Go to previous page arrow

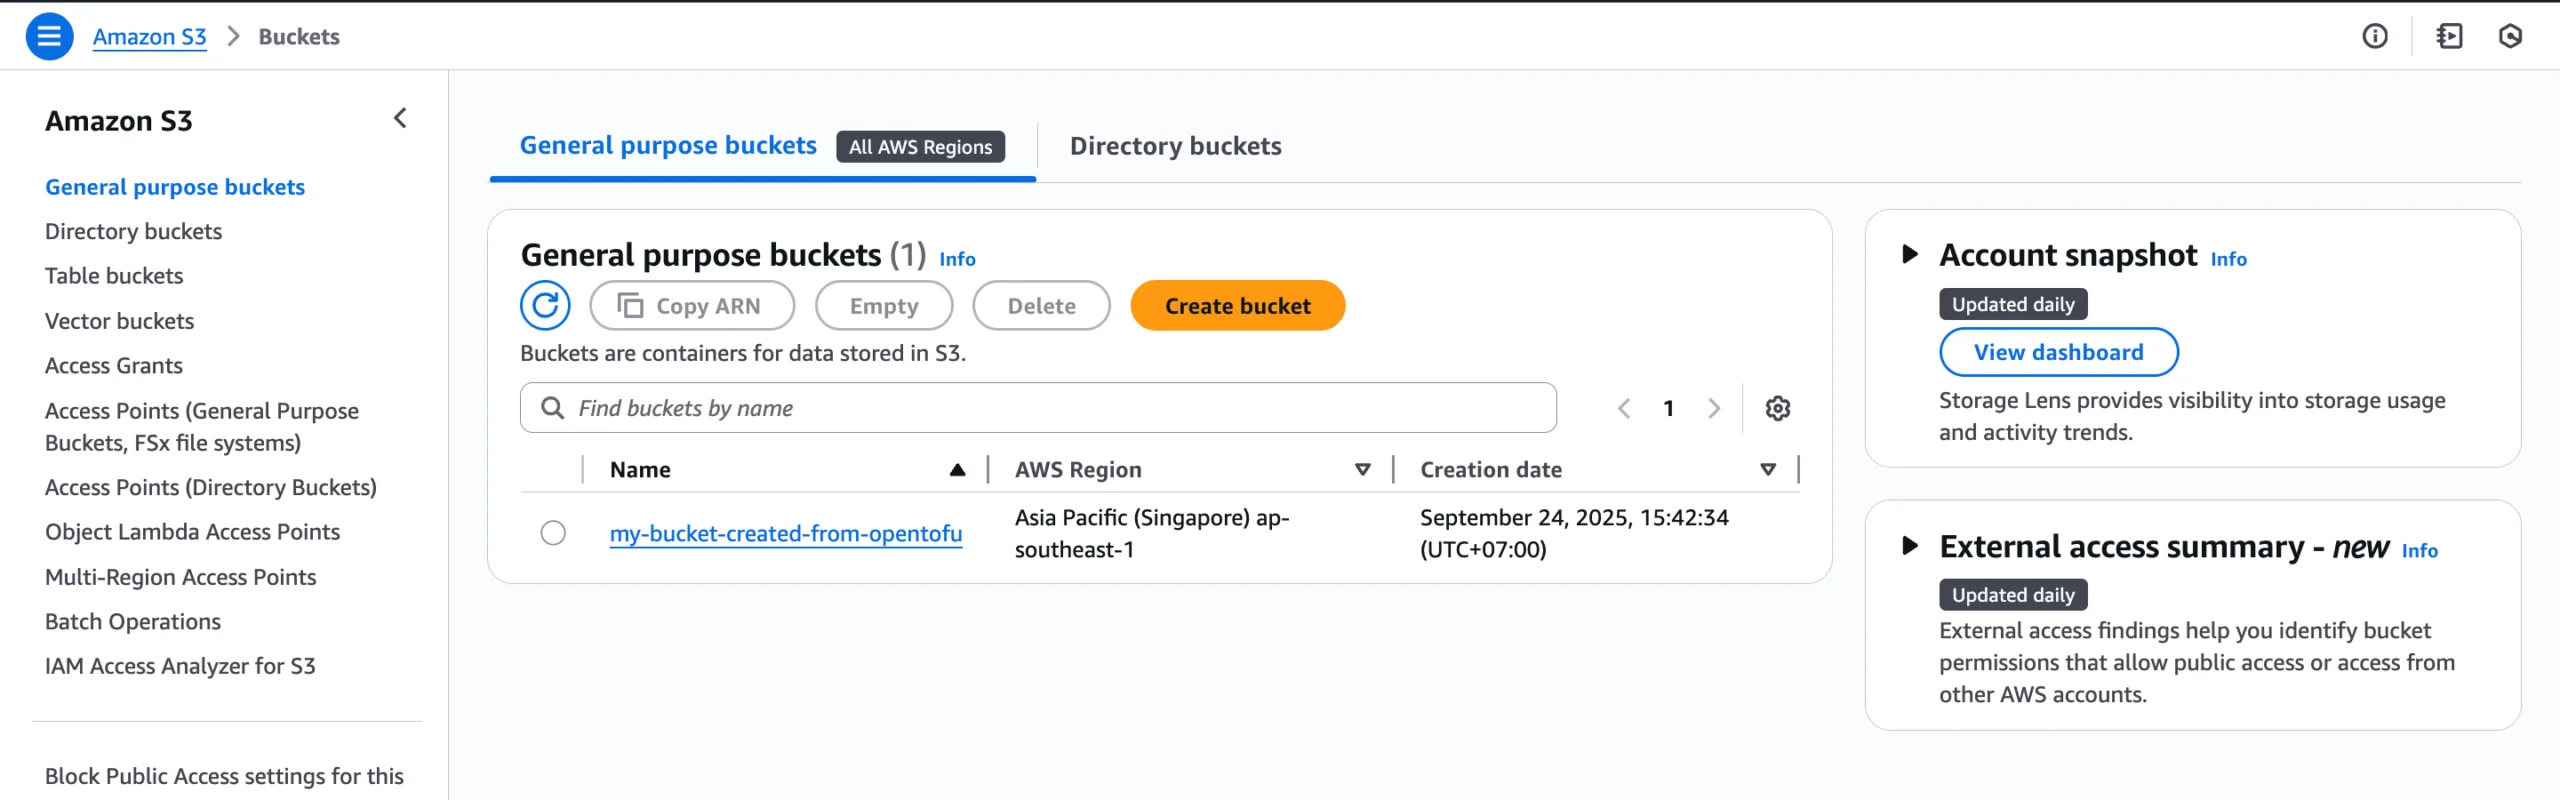click(1624, 408)
